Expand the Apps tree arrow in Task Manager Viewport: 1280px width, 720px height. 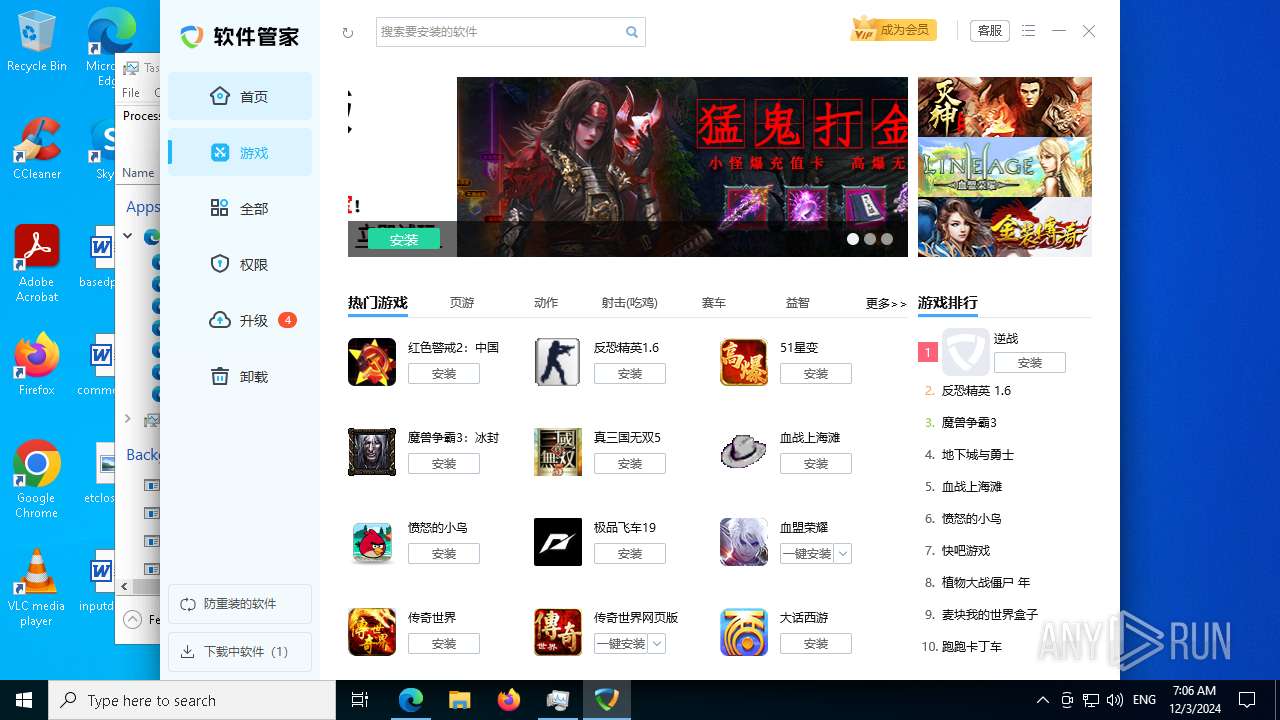pyautogui.click(x=128, y=236)
